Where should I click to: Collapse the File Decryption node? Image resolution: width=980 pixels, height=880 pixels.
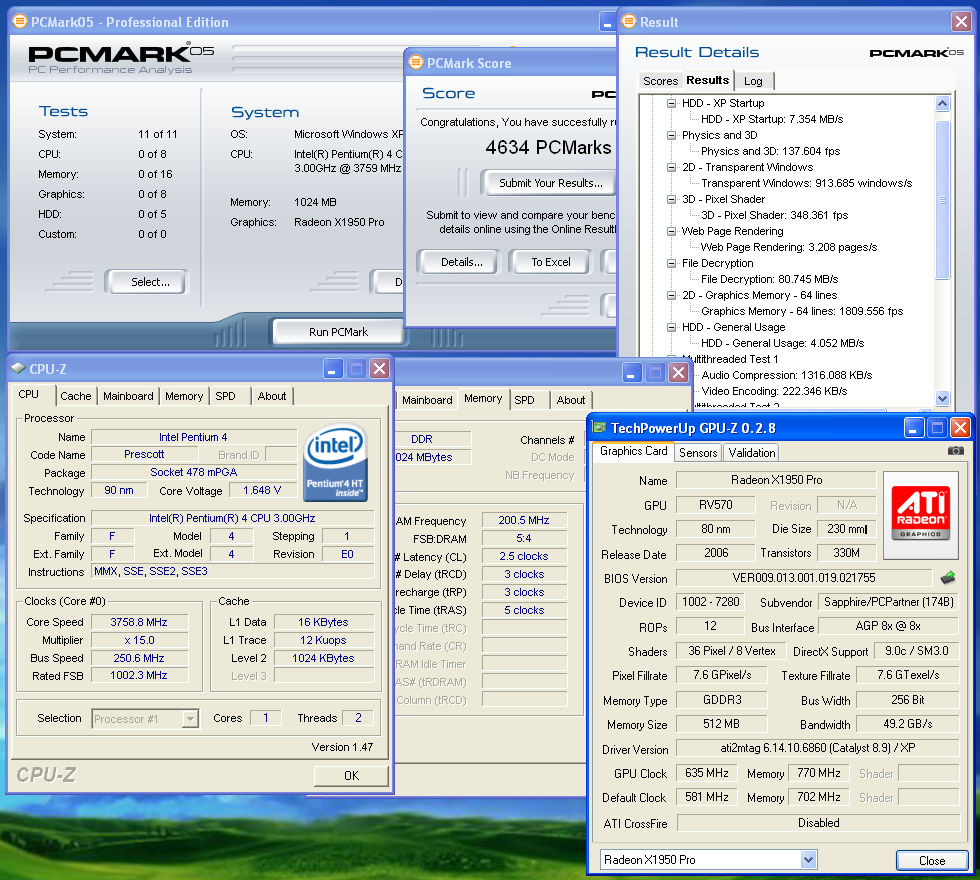tap(671, 263)
